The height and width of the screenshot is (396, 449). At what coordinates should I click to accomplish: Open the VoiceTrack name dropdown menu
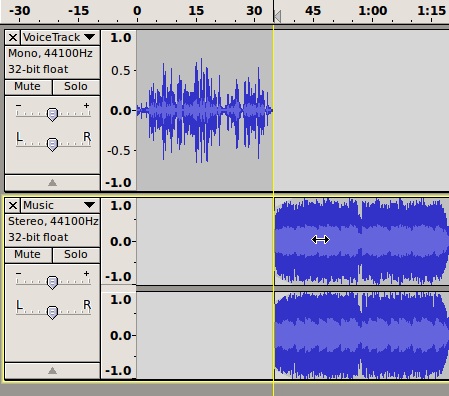point(60,37)
